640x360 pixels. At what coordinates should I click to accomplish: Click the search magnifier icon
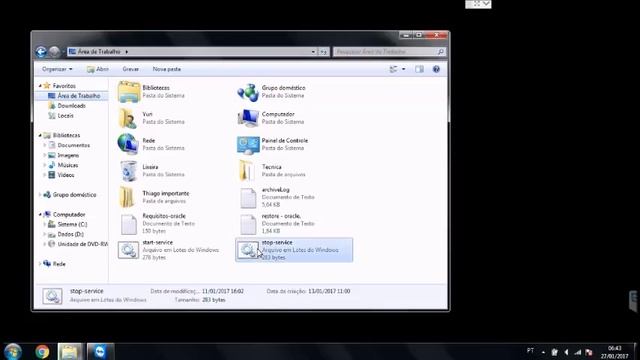tap(440, 52)
